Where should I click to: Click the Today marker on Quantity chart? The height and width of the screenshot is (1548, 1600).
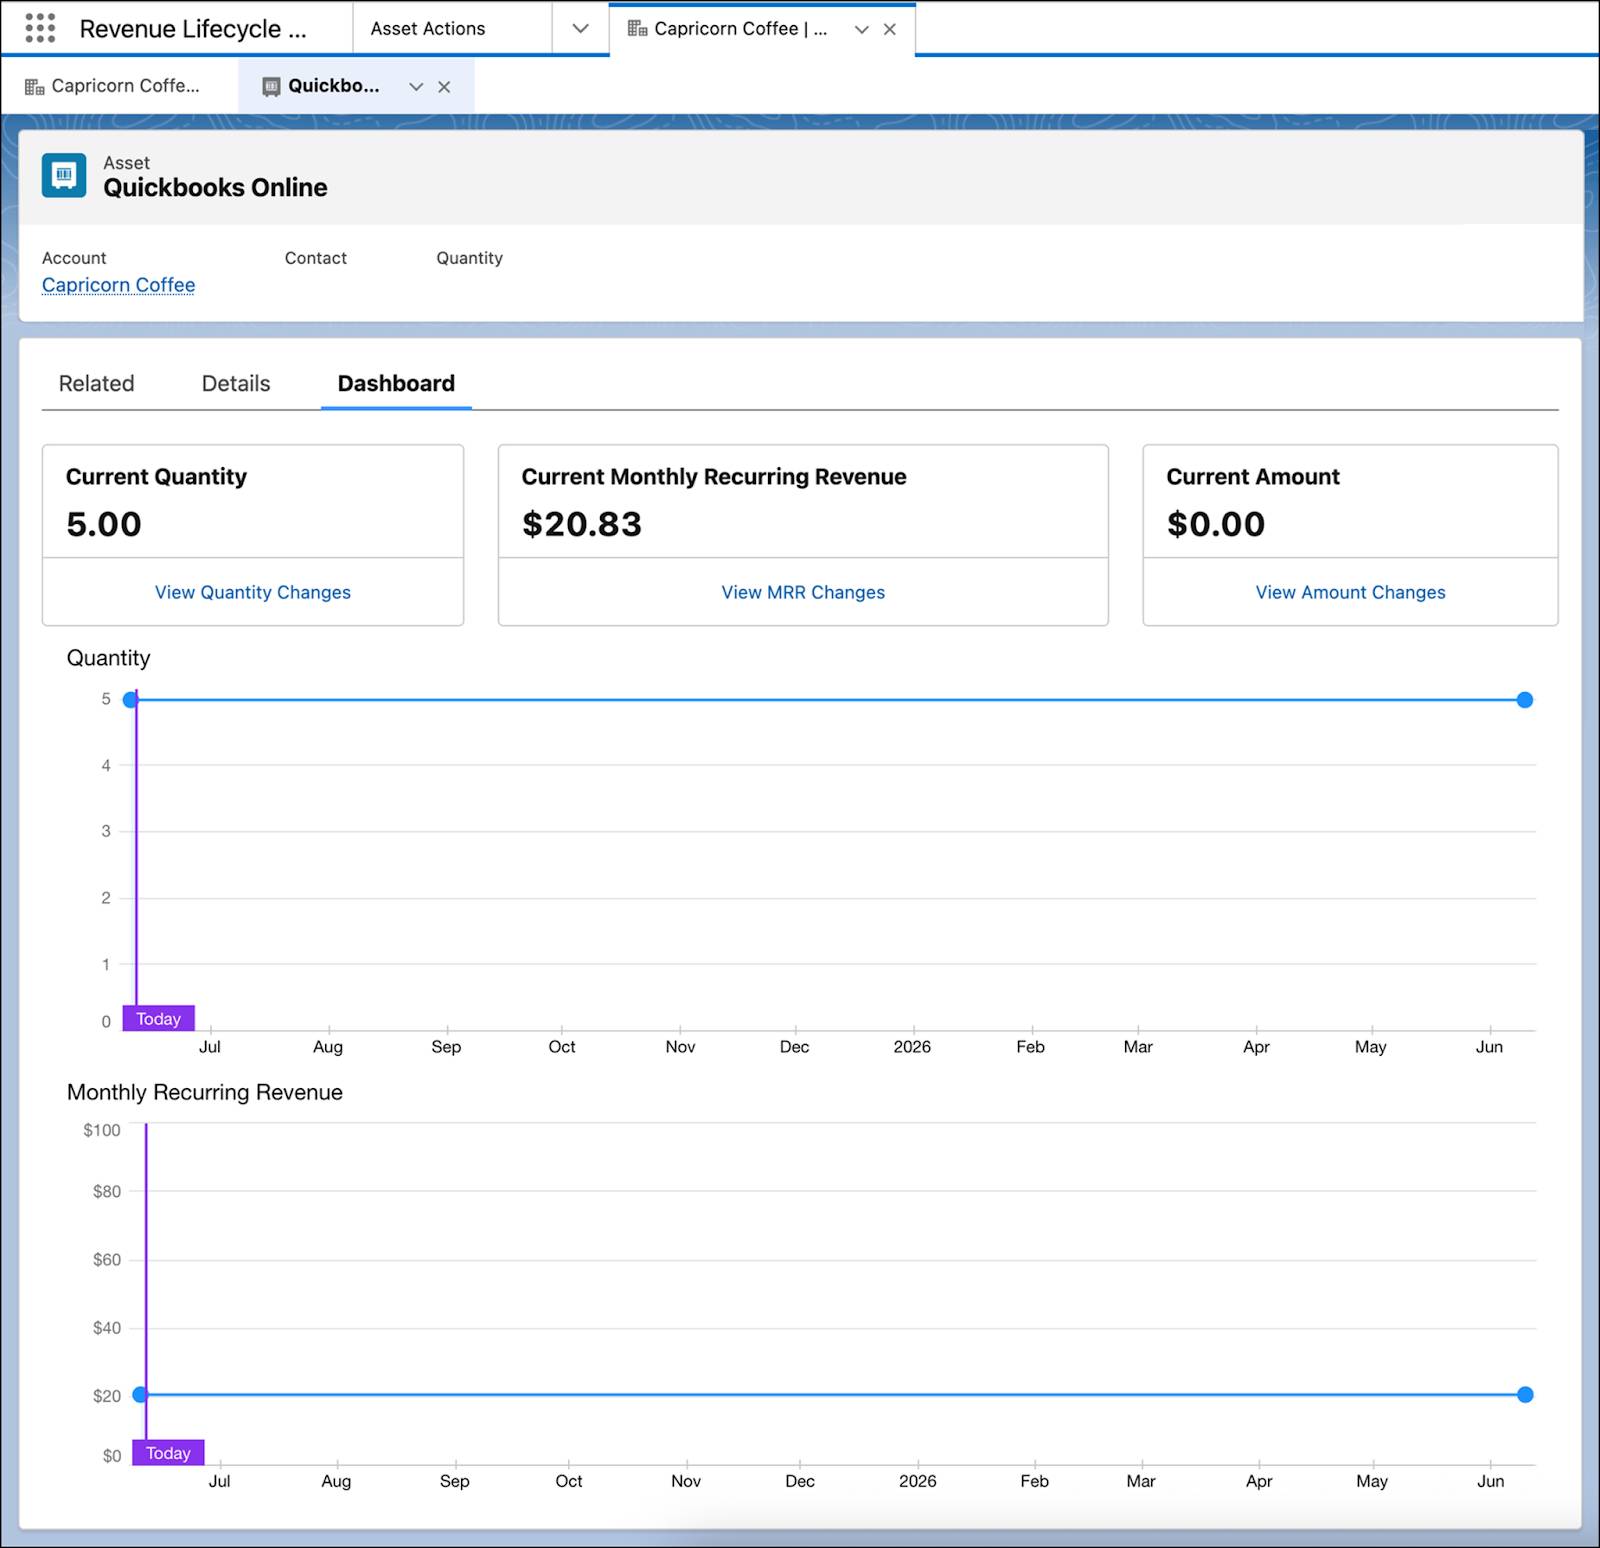158,1018
